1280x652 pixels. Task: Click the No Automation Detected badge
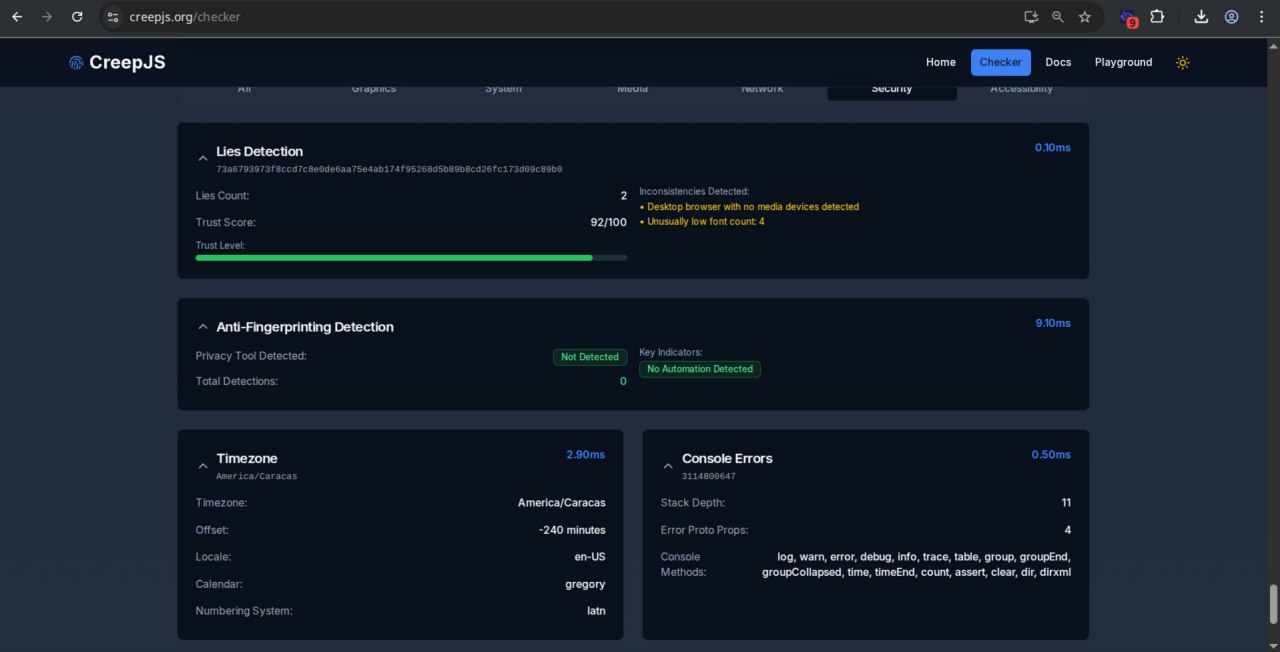click(x=700, y=369)
